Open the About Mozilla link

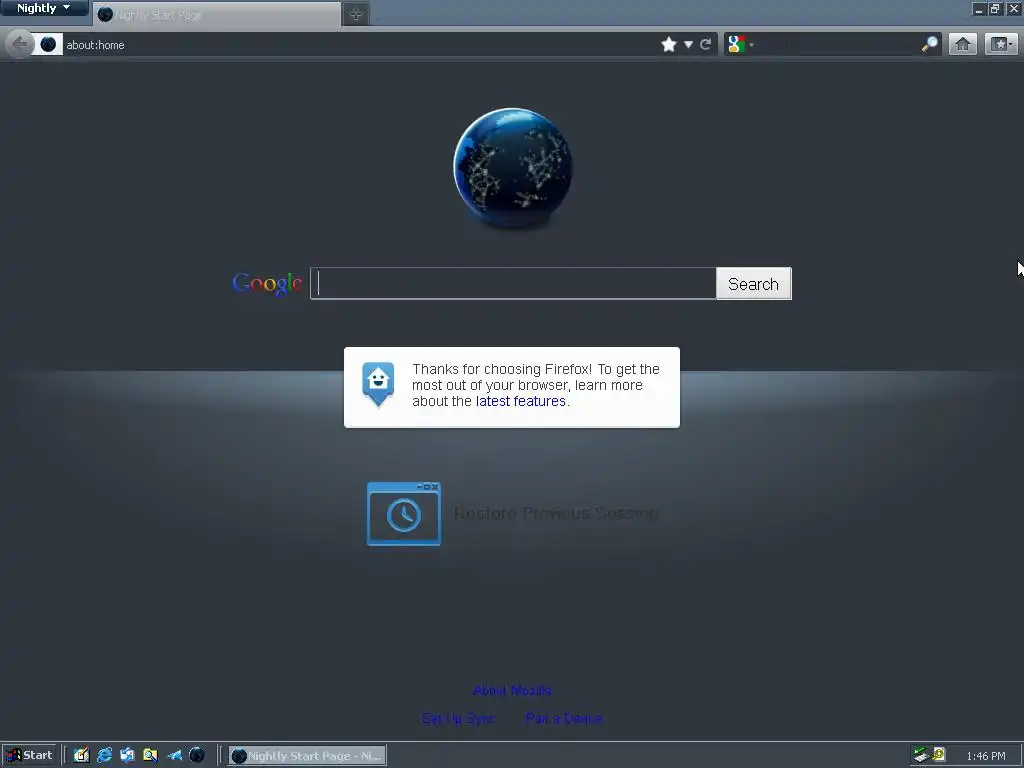[512, 690]
